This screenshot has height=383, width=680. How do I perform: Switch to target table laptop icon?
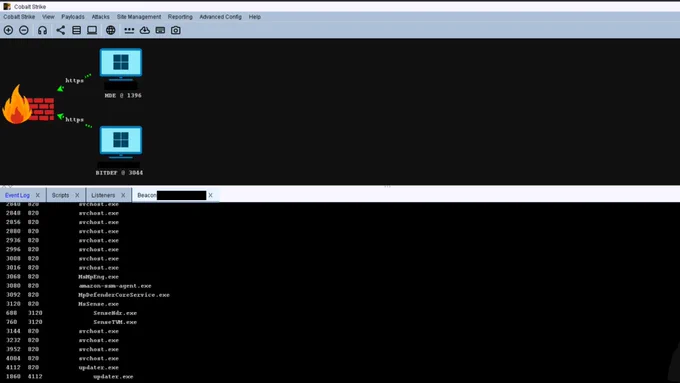92,30
